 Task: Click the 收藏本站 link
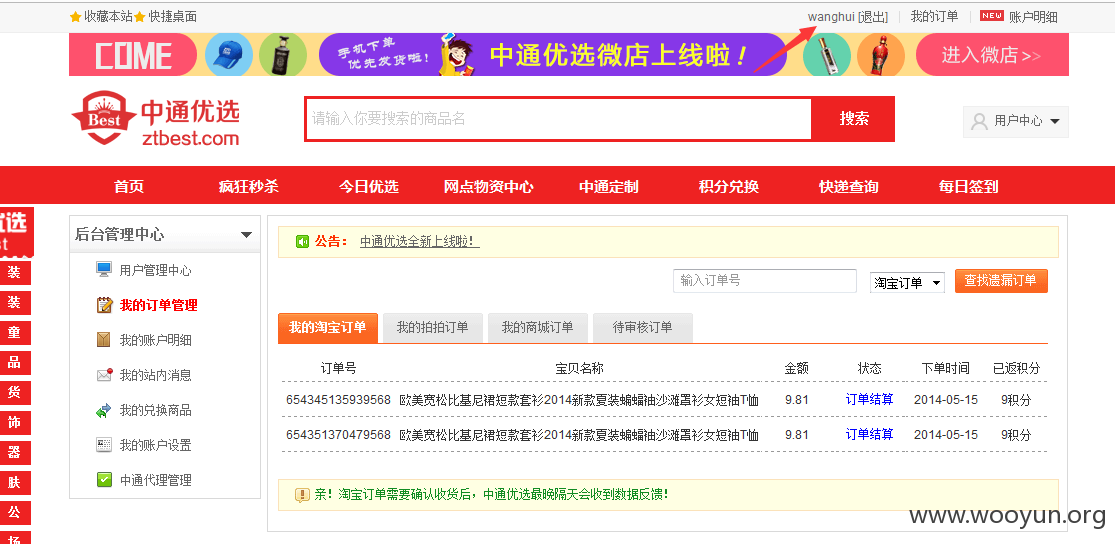(108, 16)
